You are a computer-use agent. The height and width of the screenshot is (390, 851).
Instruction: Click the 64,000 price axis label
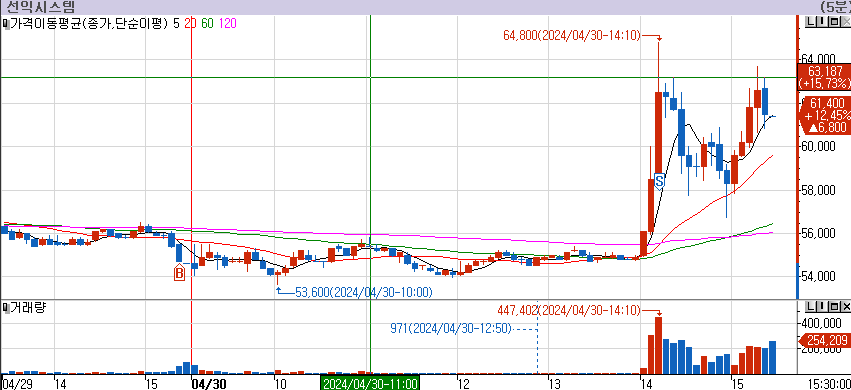818,59
